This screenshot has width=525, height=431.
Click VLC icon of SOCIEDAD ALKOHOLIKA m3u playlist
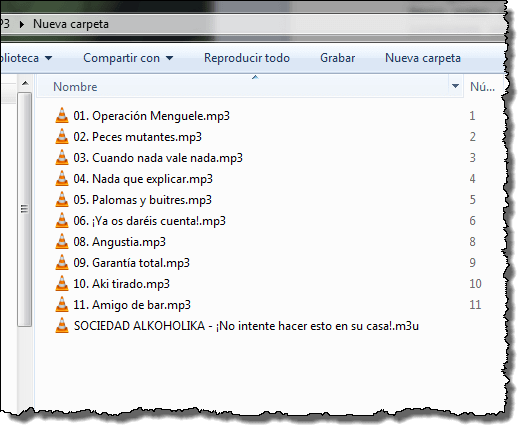[62, 326]
